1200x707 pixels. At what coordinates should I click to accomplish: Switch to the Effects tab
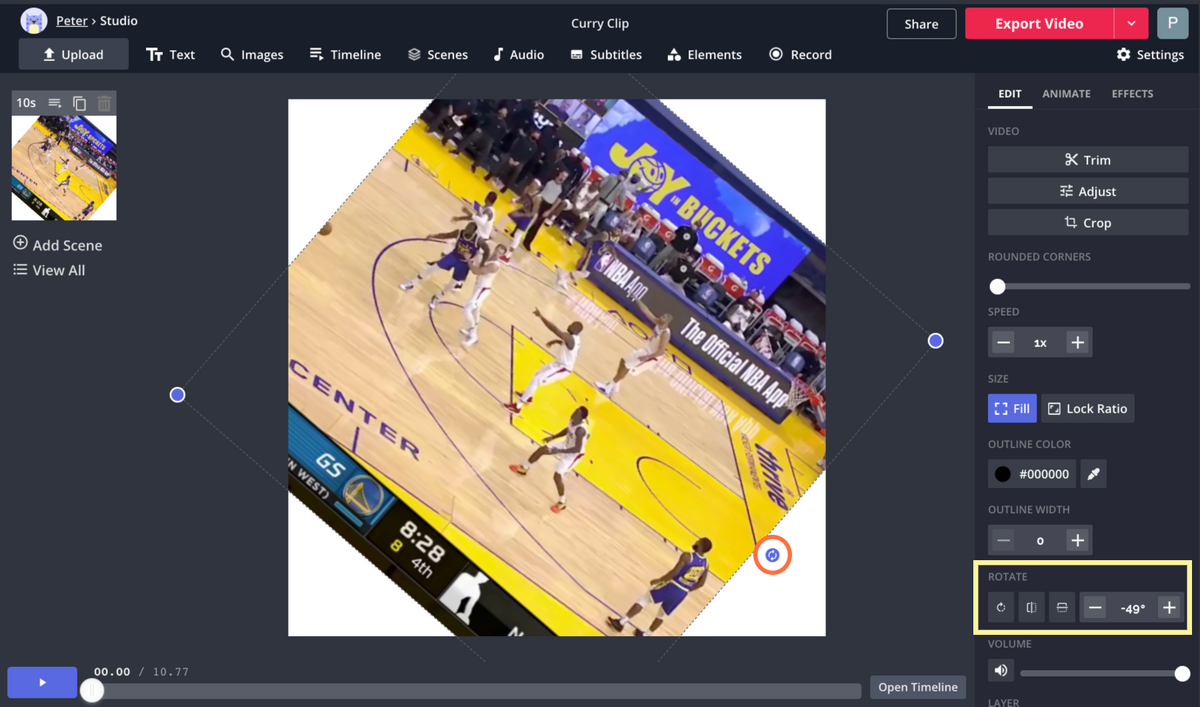[1132, 94]
